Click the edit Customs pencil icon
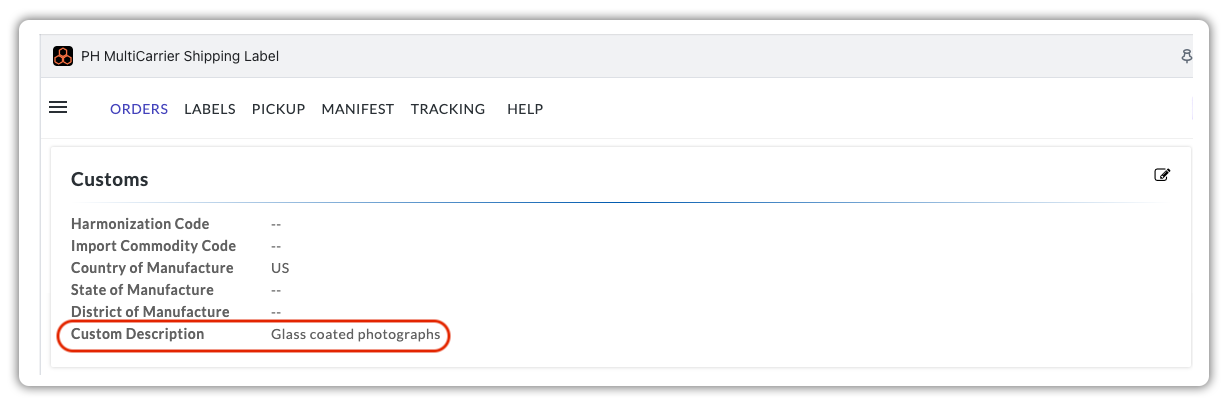Viewport: 1230px width, 404px height. (1162, 175)
